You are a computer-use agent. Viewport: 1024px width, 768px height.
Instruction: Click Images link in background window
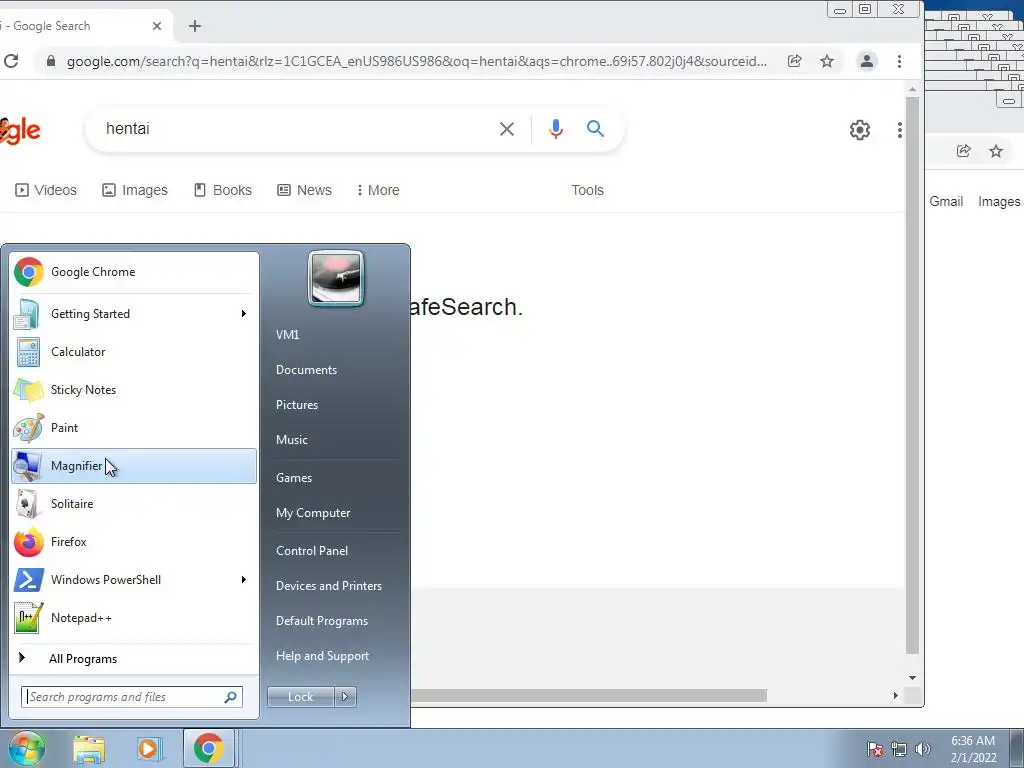[x=999, y=202]
